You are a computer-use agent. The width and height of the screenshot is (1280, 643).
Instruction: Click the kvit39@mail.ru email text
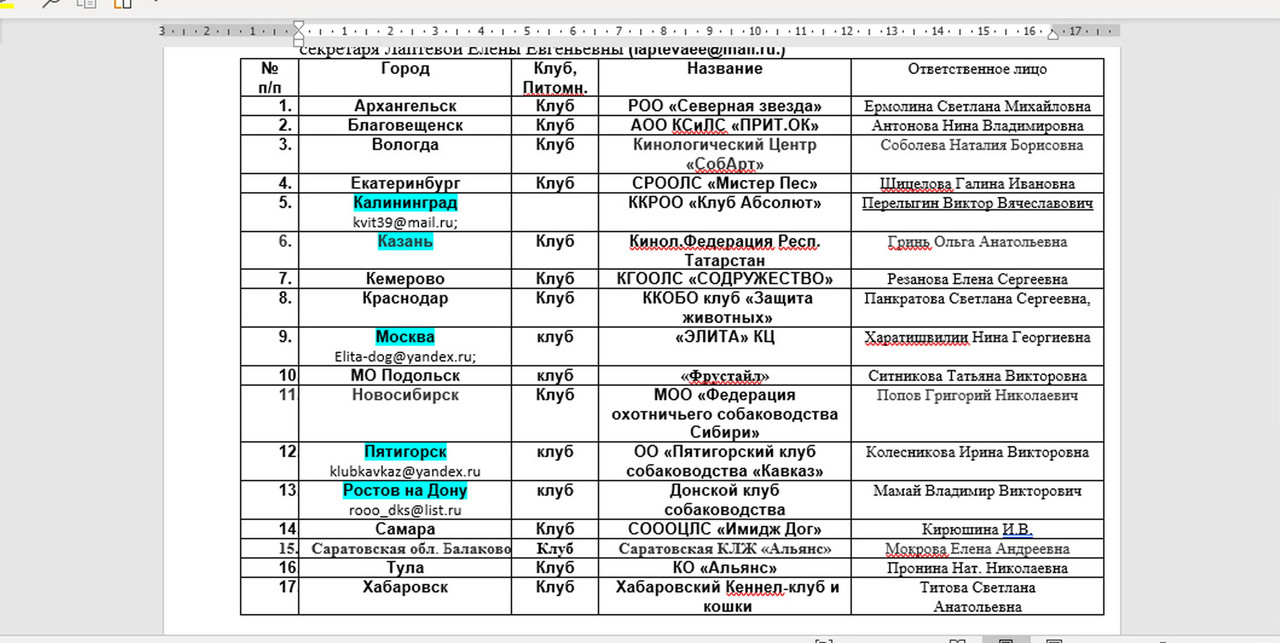(x=405, y=223)
